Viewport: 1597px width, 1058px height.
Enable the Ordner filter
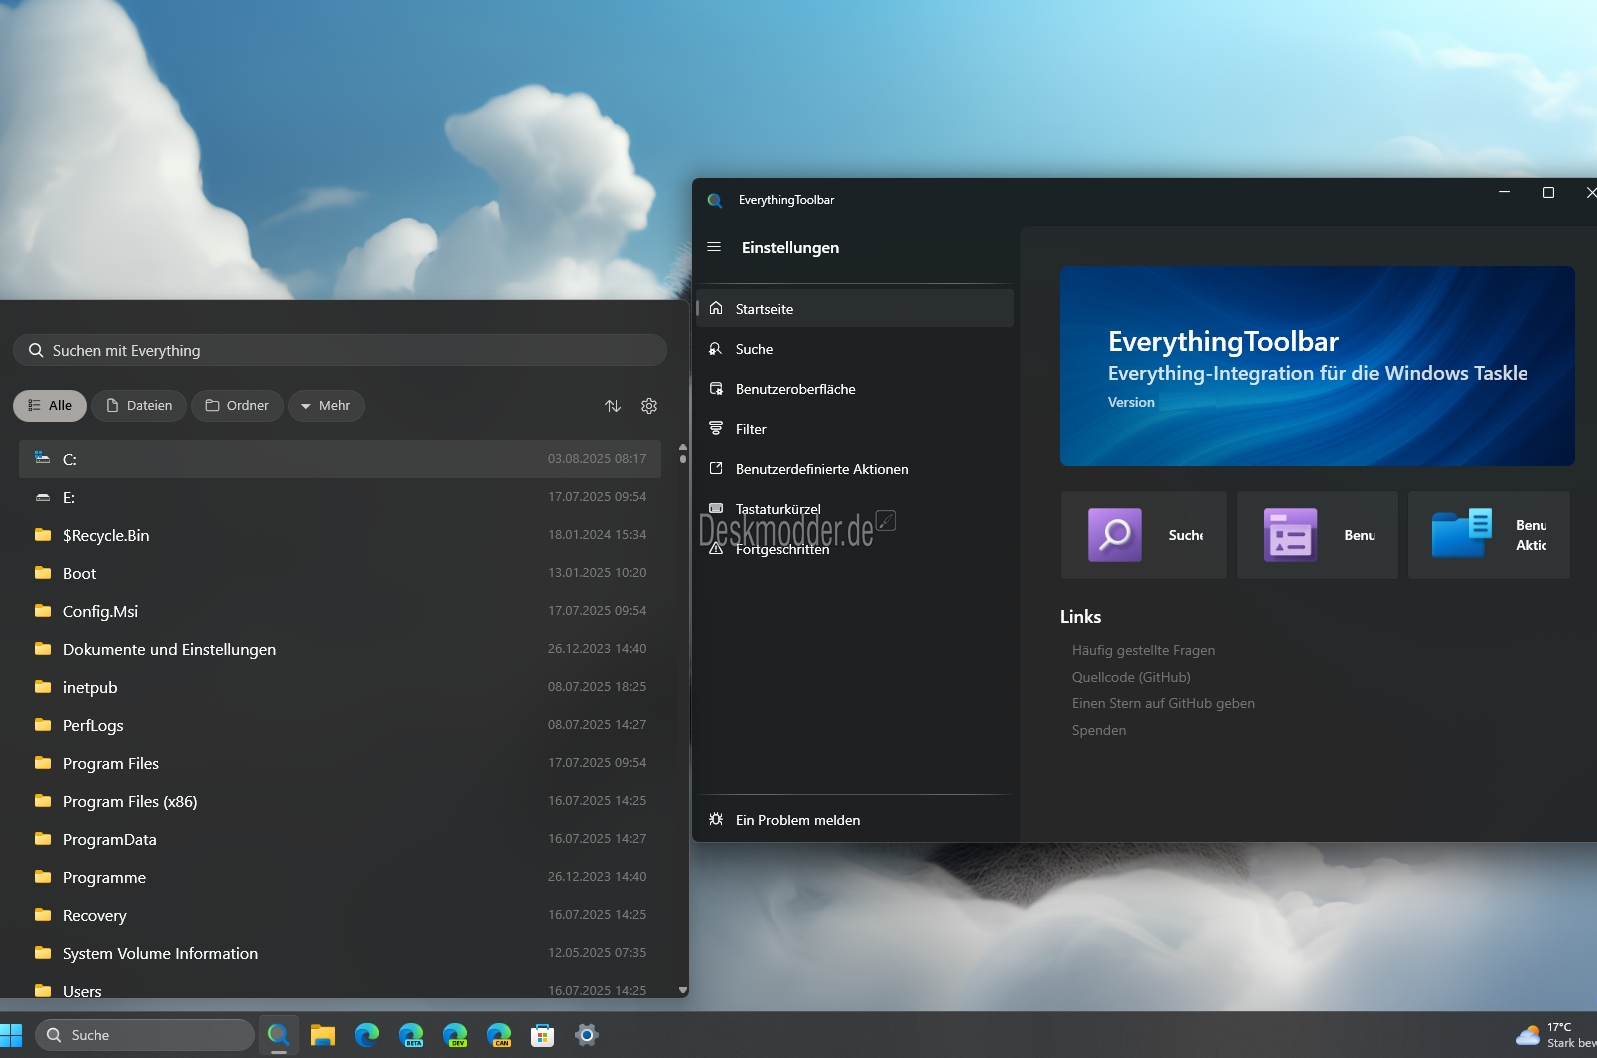tap(237, 406)
